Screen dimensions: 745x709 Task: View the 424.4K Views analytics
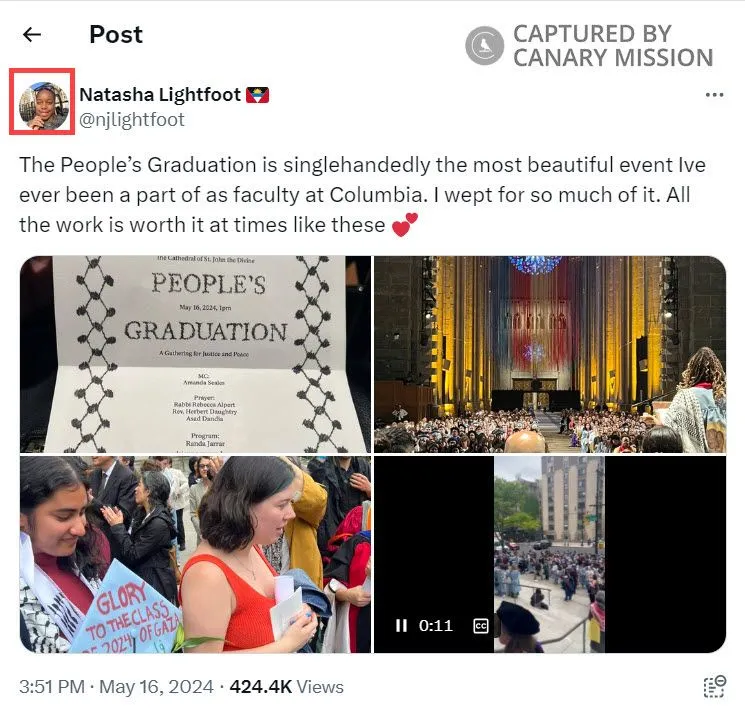[x=287, y=687]
